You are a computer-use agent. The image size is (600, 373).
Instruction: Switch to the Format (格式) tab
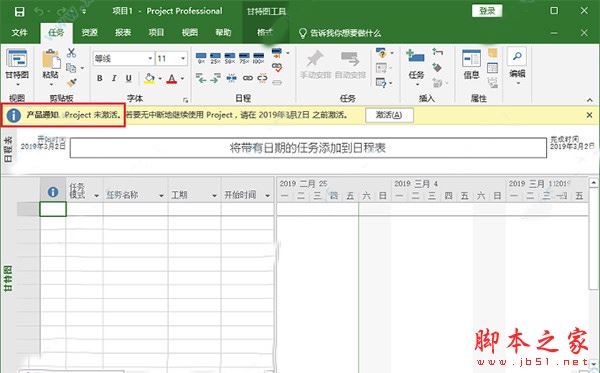click(264, 33)
